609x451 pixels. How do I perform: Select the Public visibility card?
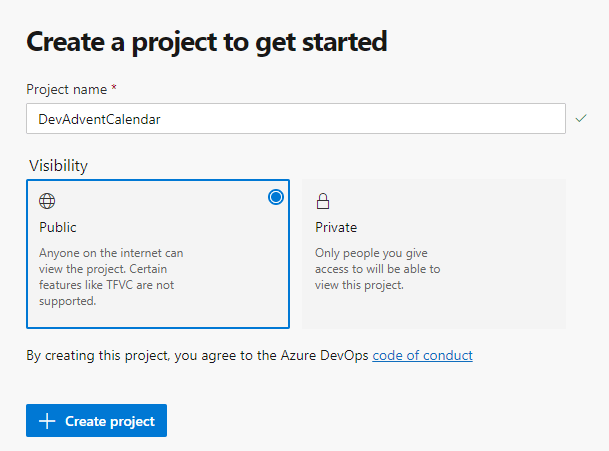158,254
